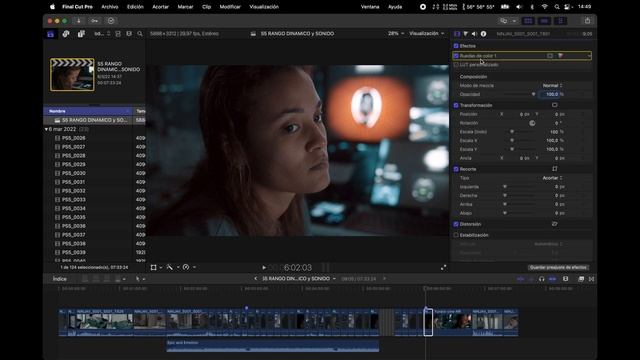Viewport: 640px width, 360px height.
Task: Open the audio inspector speaker icon
Action: [x=474, y=34]
